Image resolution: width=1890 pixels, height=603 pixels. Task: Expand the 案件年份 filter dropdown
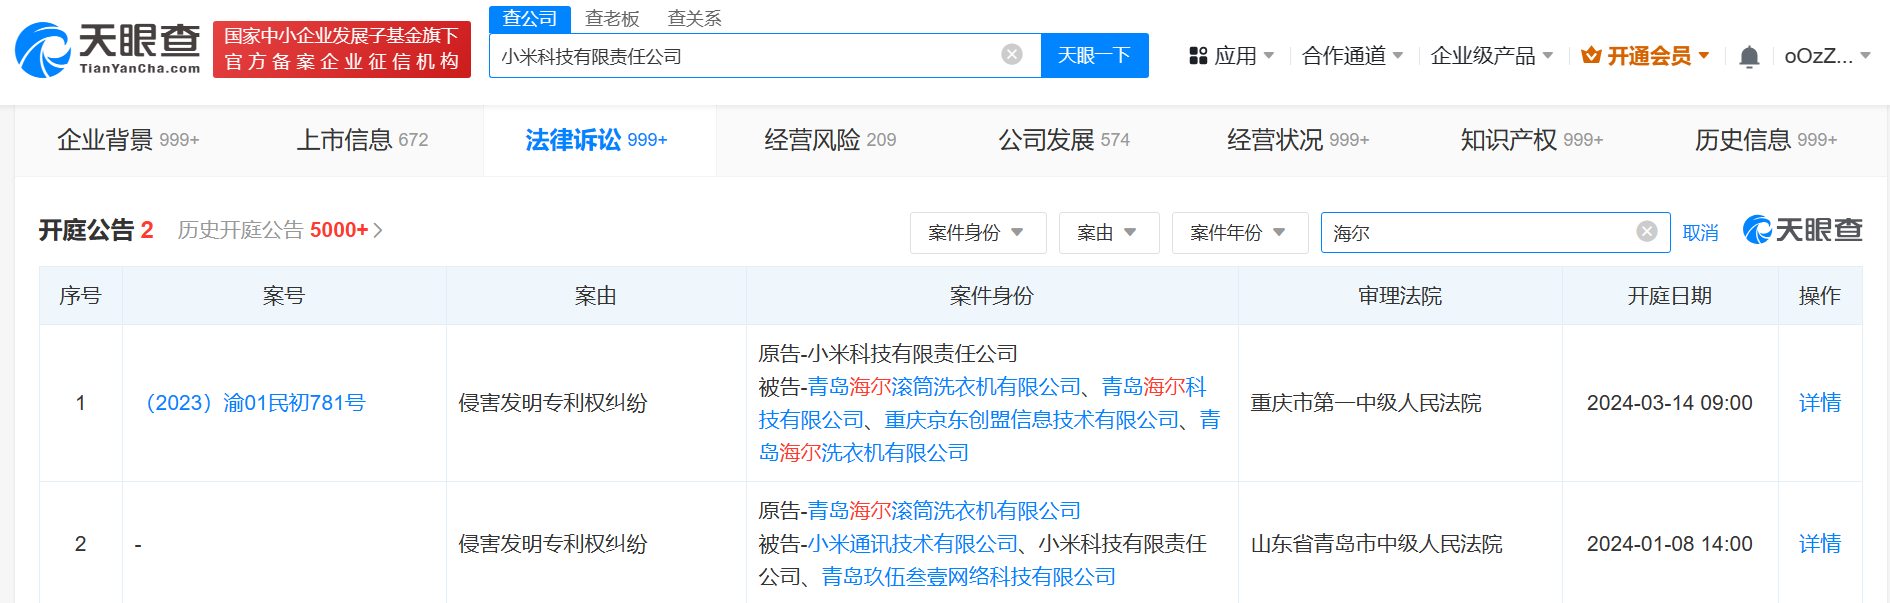(1239, 233)
